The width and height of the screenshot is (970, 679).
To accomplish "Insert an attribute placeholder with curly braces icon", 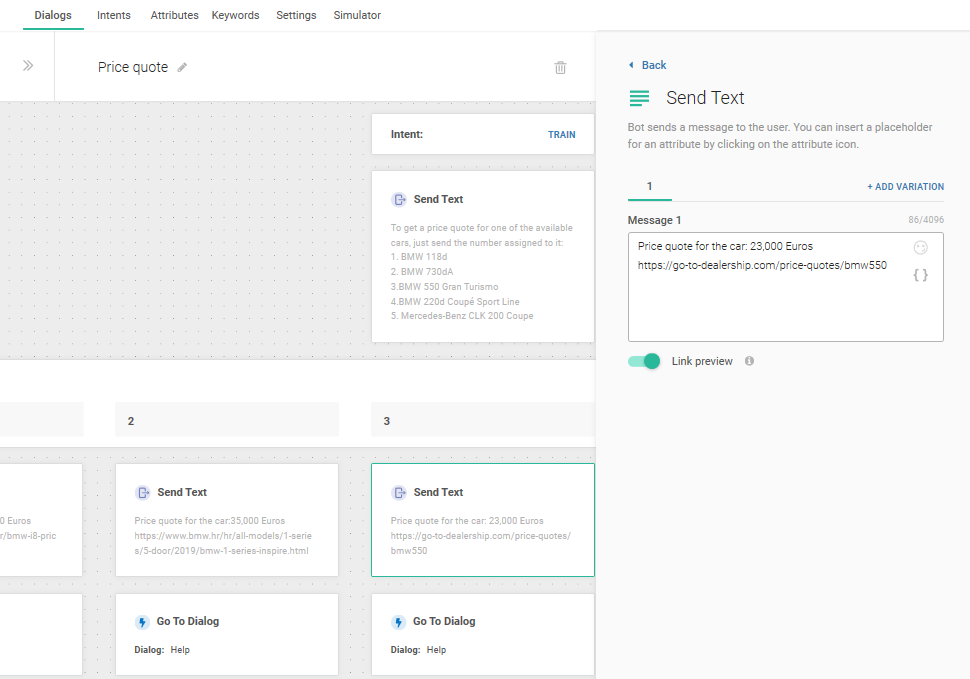I will (x=920, y=274).
